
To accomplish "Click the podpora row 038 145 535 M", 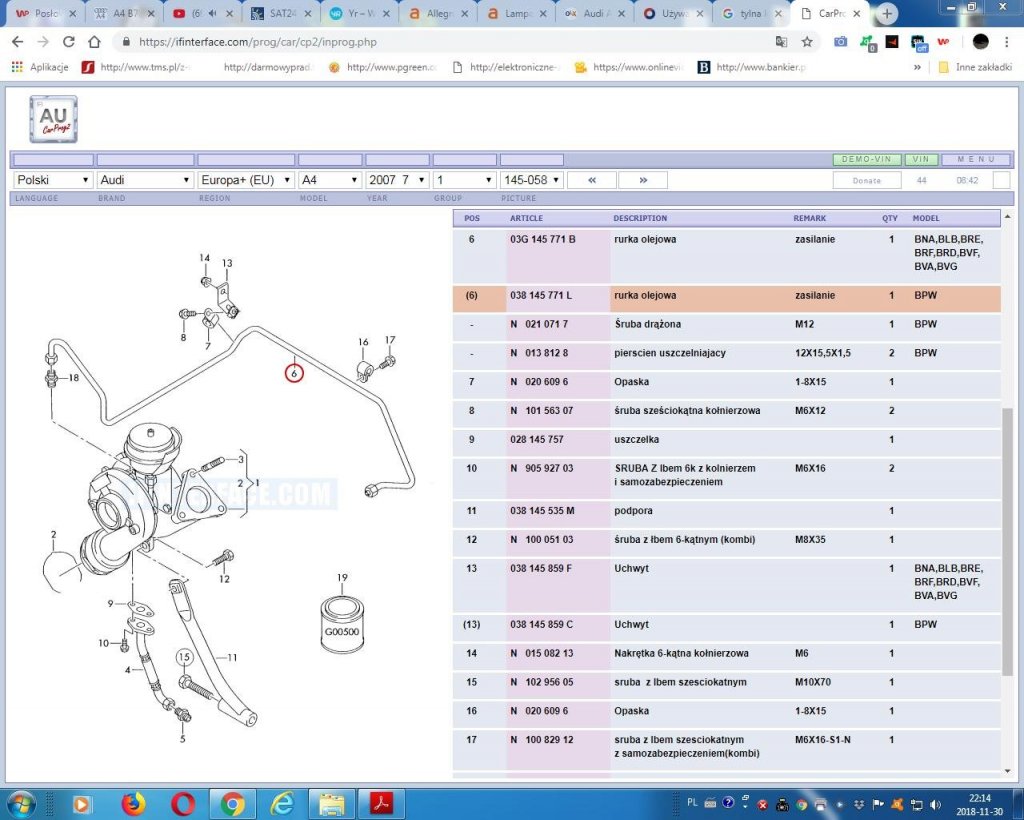I will (726, 514).
